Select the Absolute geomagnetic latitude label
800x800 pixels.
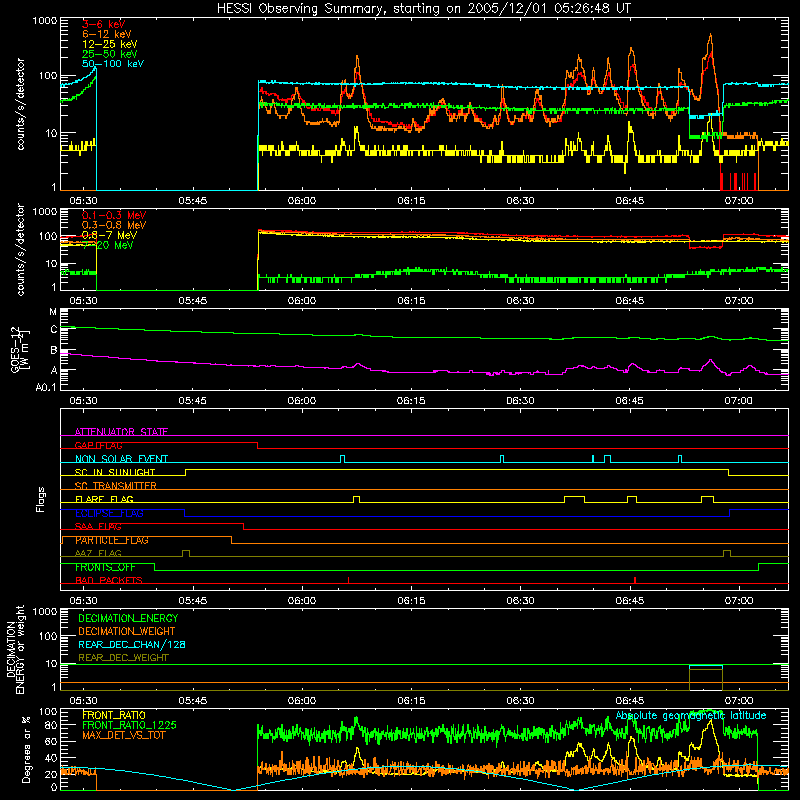click(691, 716)
